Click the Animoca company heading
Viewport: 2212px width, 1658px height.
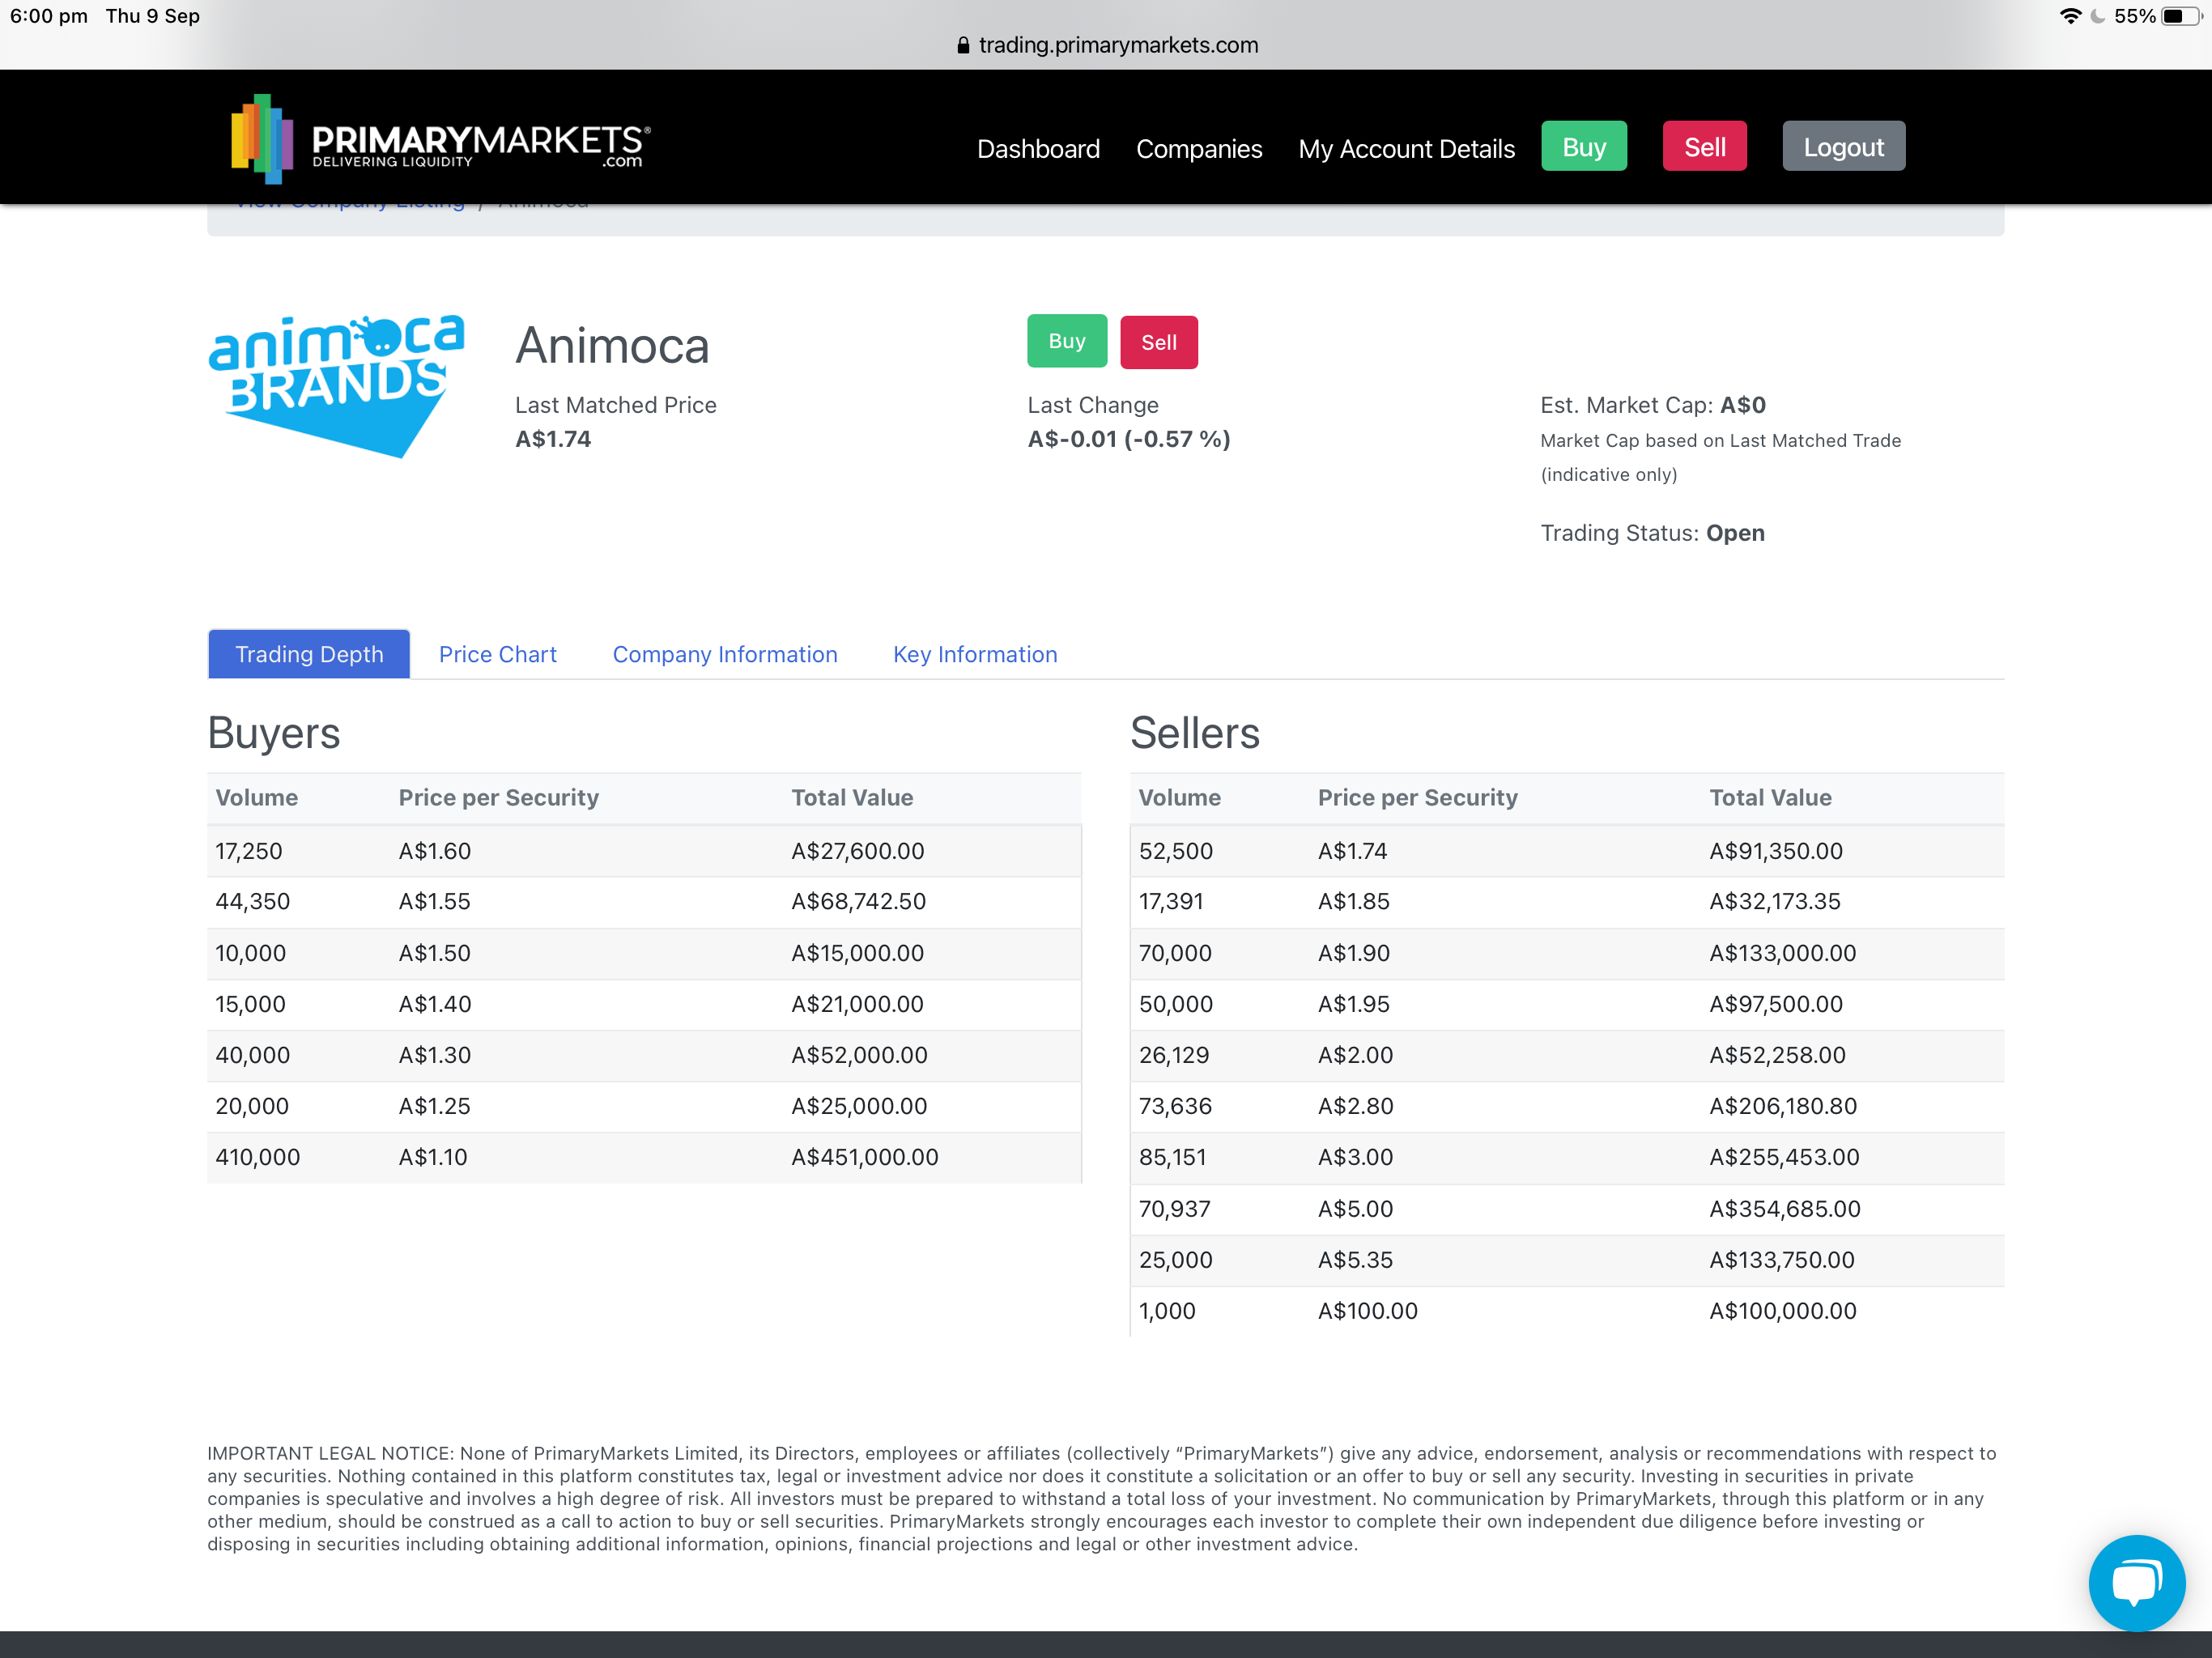(x=612, y=346)
